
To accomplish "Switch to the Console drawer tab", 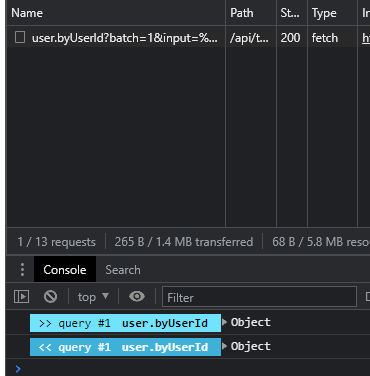I will [65, 269].
